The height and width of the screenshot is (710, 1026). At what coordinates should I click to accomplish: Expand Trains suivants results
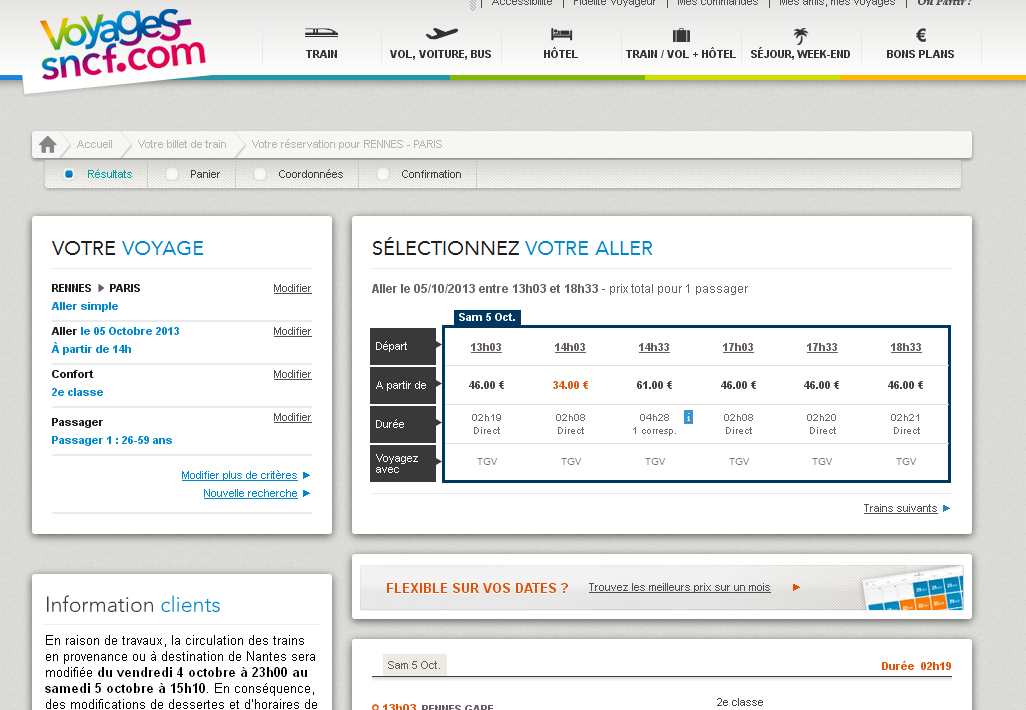(946, 509)
